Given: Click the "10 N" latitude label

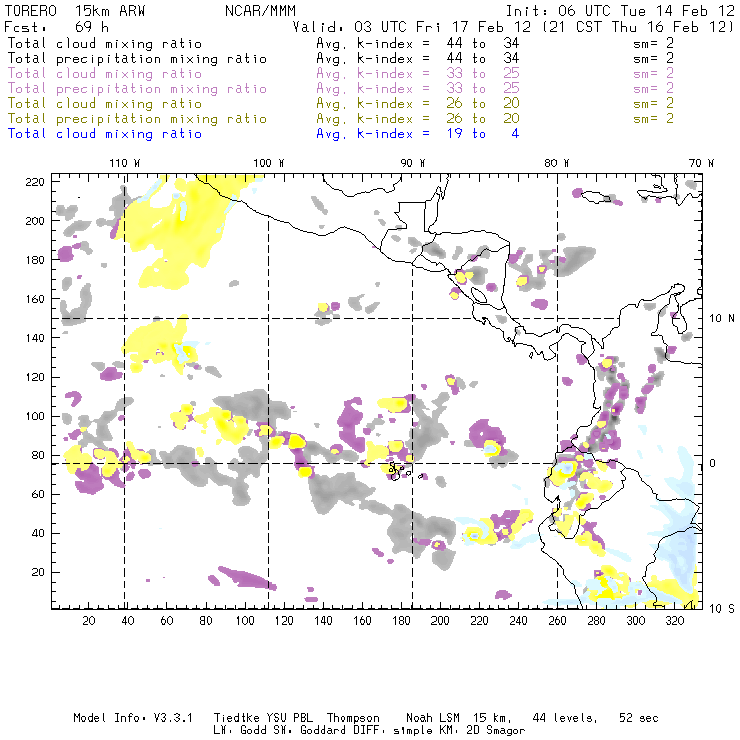Looking at the screenshot, I should tap(722, 319).
